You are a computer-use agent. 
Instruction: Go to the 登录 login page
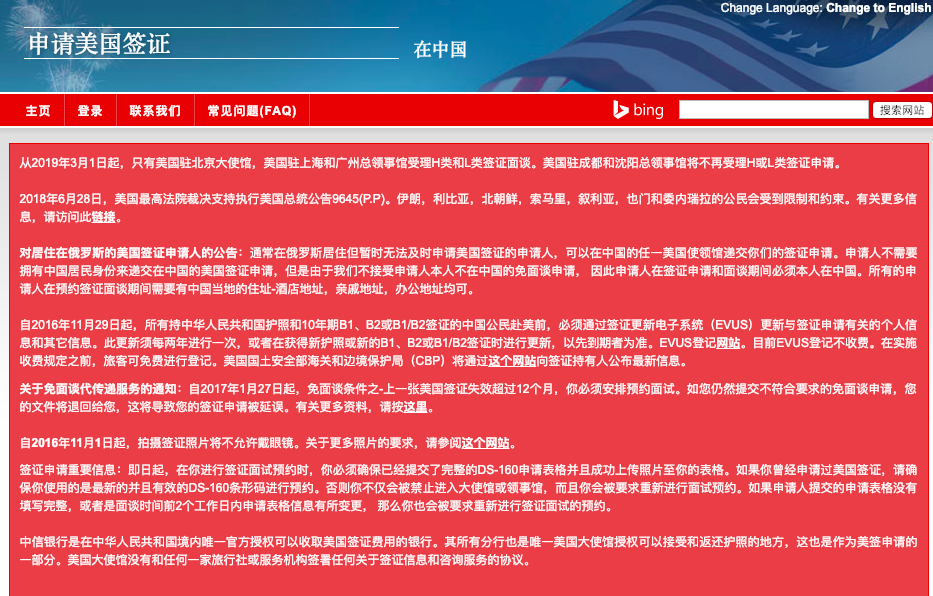tap(90, 111)
